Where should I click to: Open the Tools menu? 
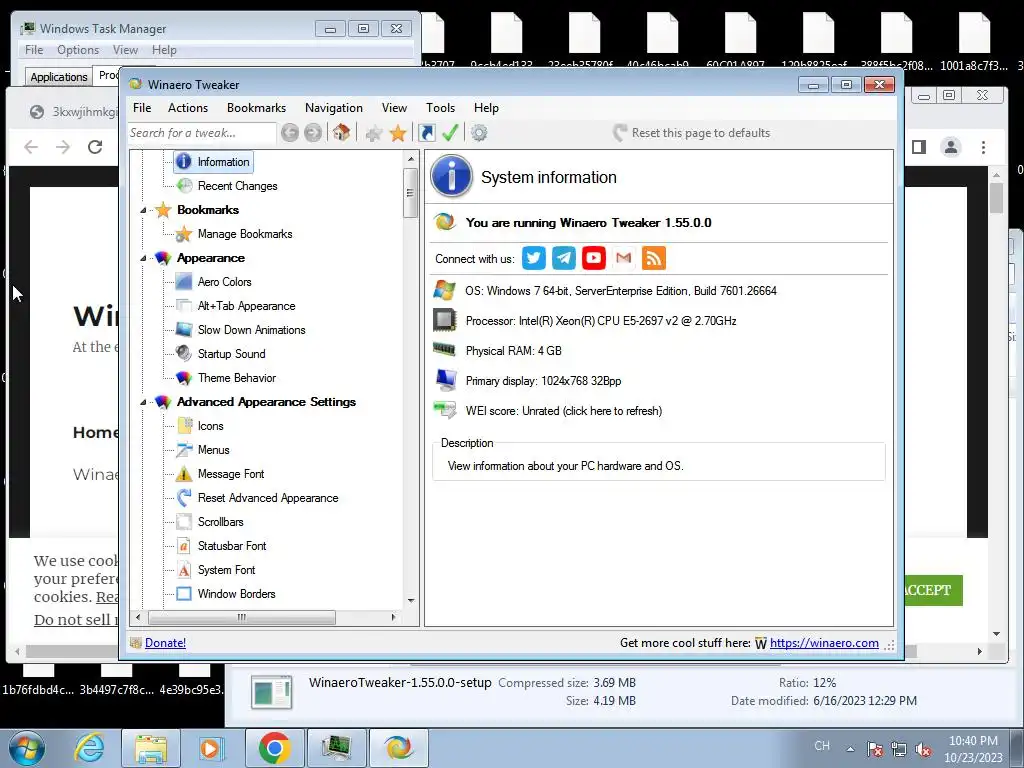point(441,108)
